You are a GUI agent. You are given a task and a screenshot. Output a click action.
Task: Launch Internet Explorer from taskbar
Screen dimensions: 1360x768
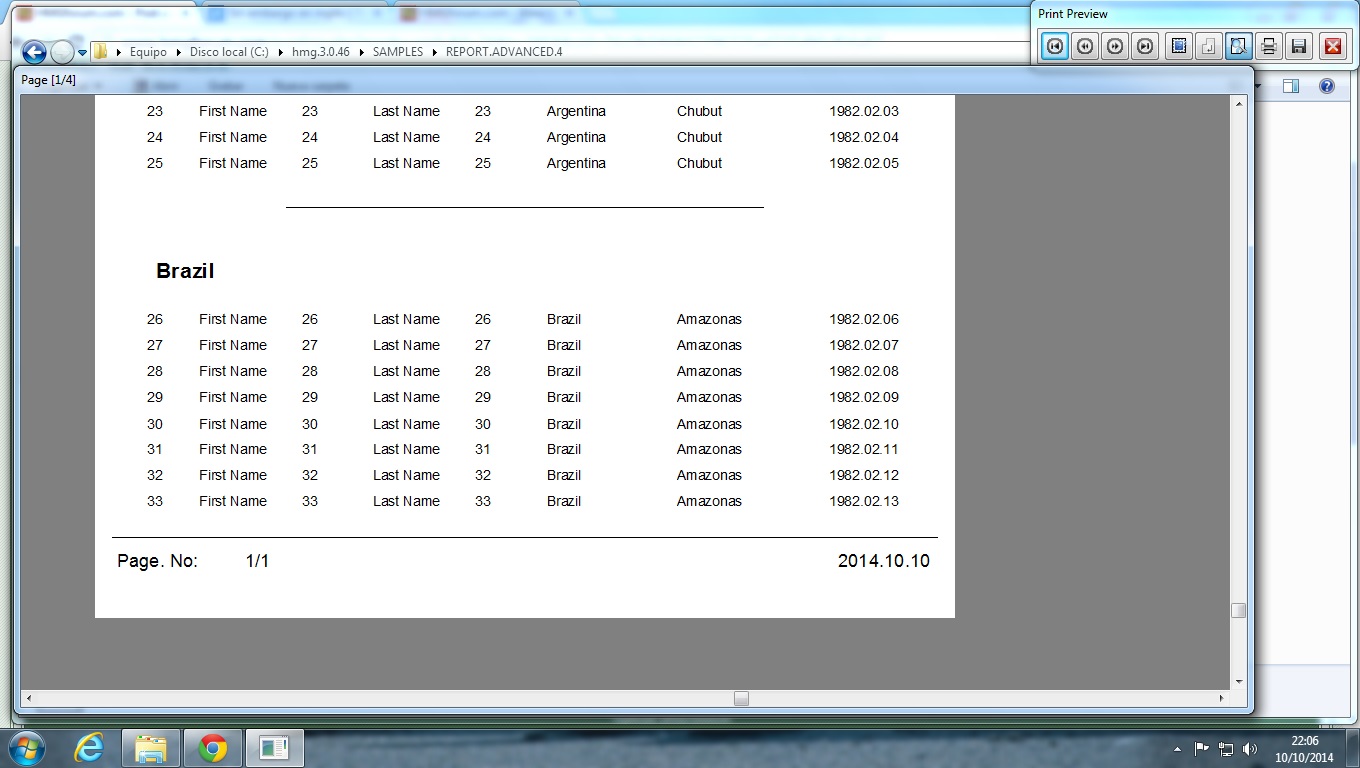coord(90,748)
